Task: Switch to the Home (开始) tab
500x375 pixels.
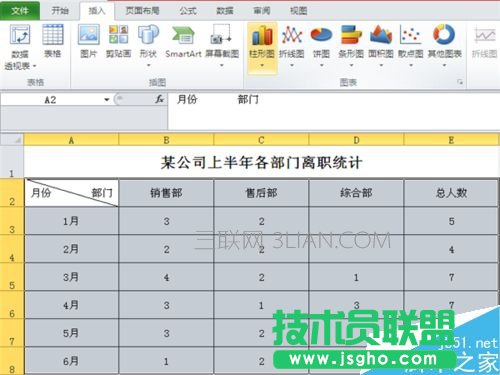Action: [60, 11]
